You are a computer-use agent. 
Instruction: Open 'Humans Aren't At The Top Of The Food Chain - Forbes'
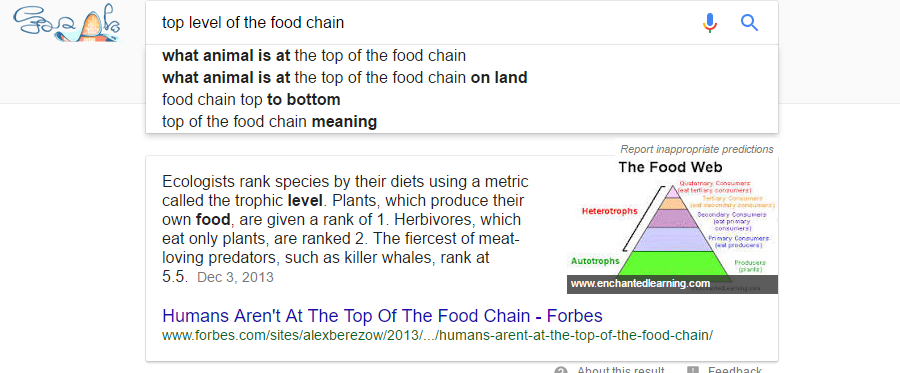[382, 316]
